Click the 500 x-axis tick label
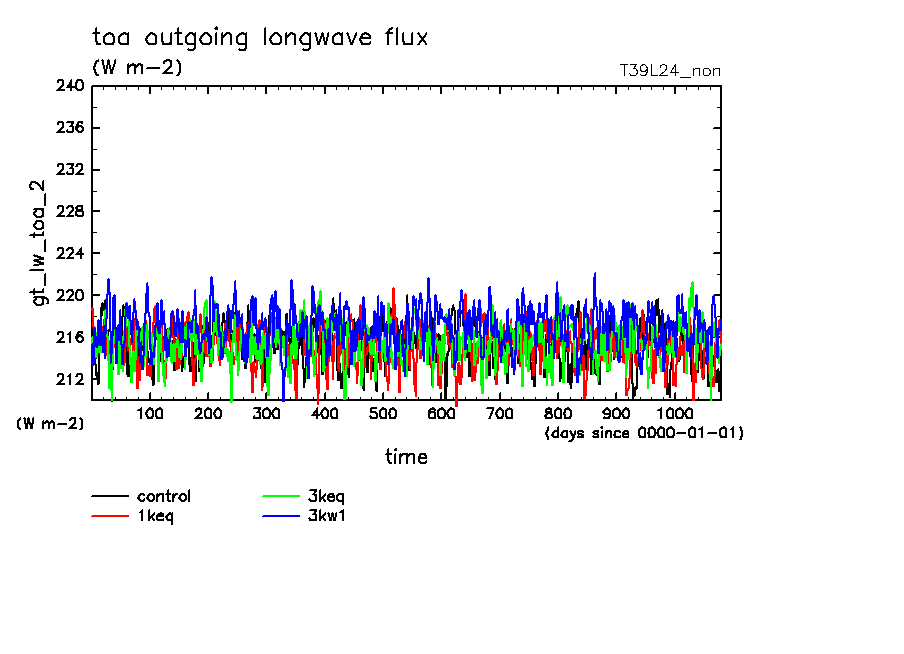The image size is (904, 654). click(x=382, y=413)
